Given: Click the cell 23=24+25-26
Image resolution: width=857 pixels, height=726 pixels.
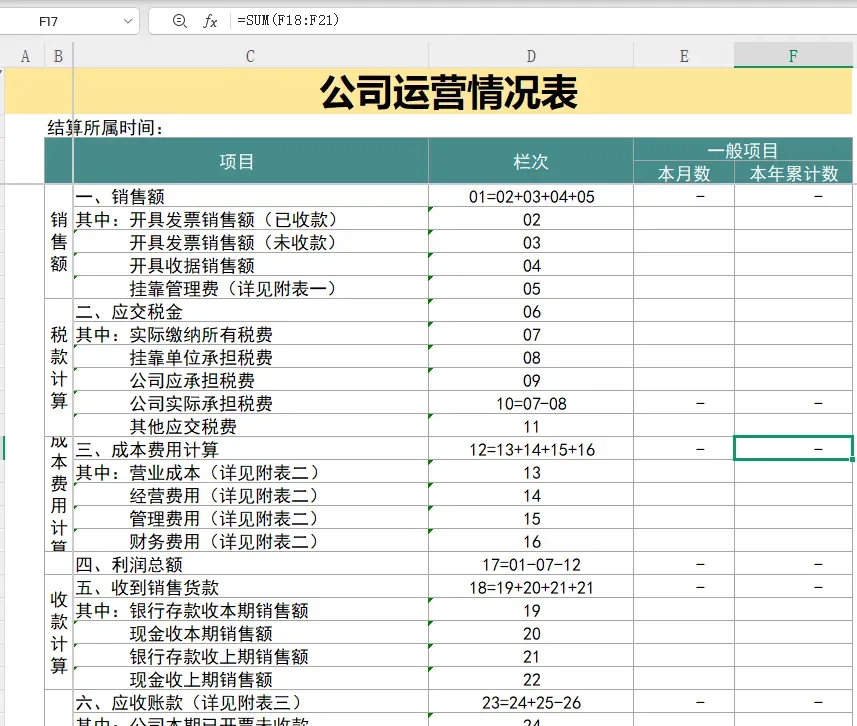Looking at the screenshot, I should click(x=531, y=701).
